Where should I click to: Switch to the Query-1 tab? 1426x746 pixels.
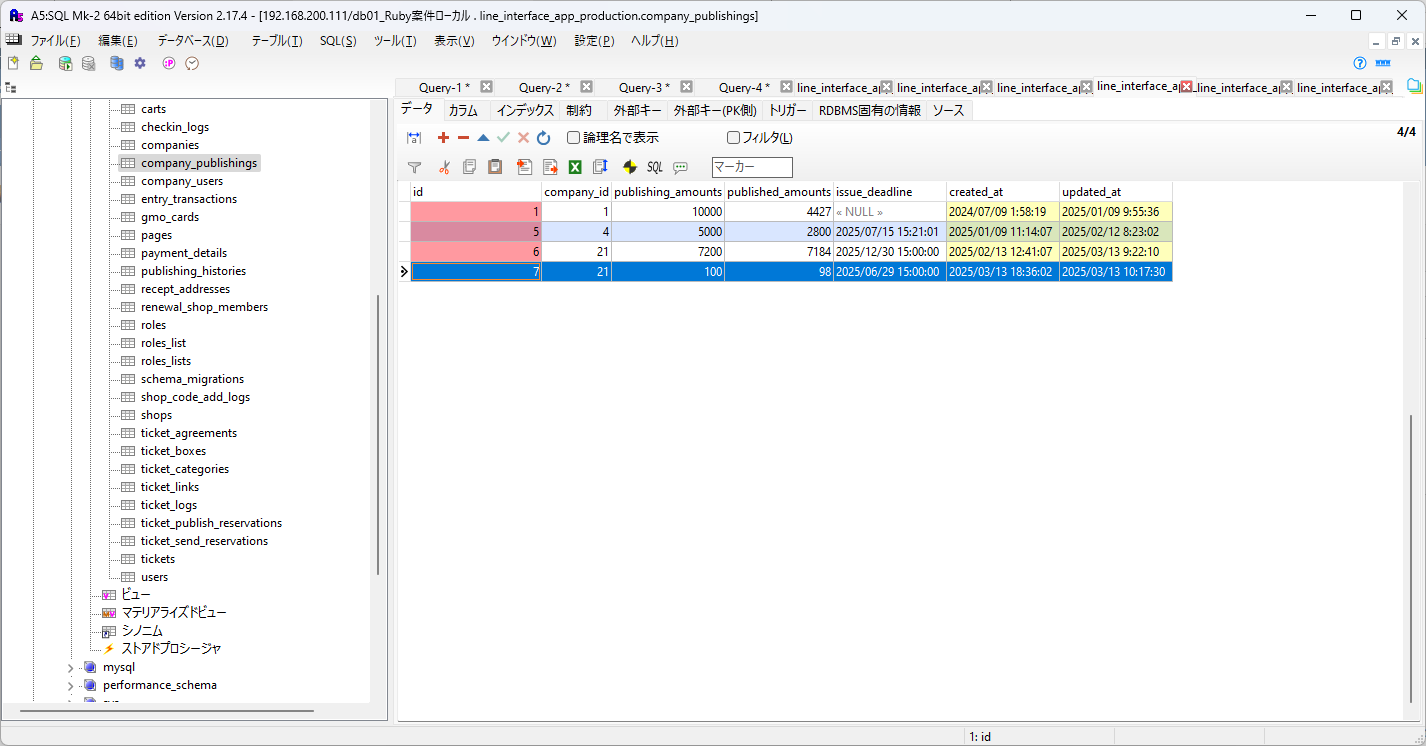(444, 87)
